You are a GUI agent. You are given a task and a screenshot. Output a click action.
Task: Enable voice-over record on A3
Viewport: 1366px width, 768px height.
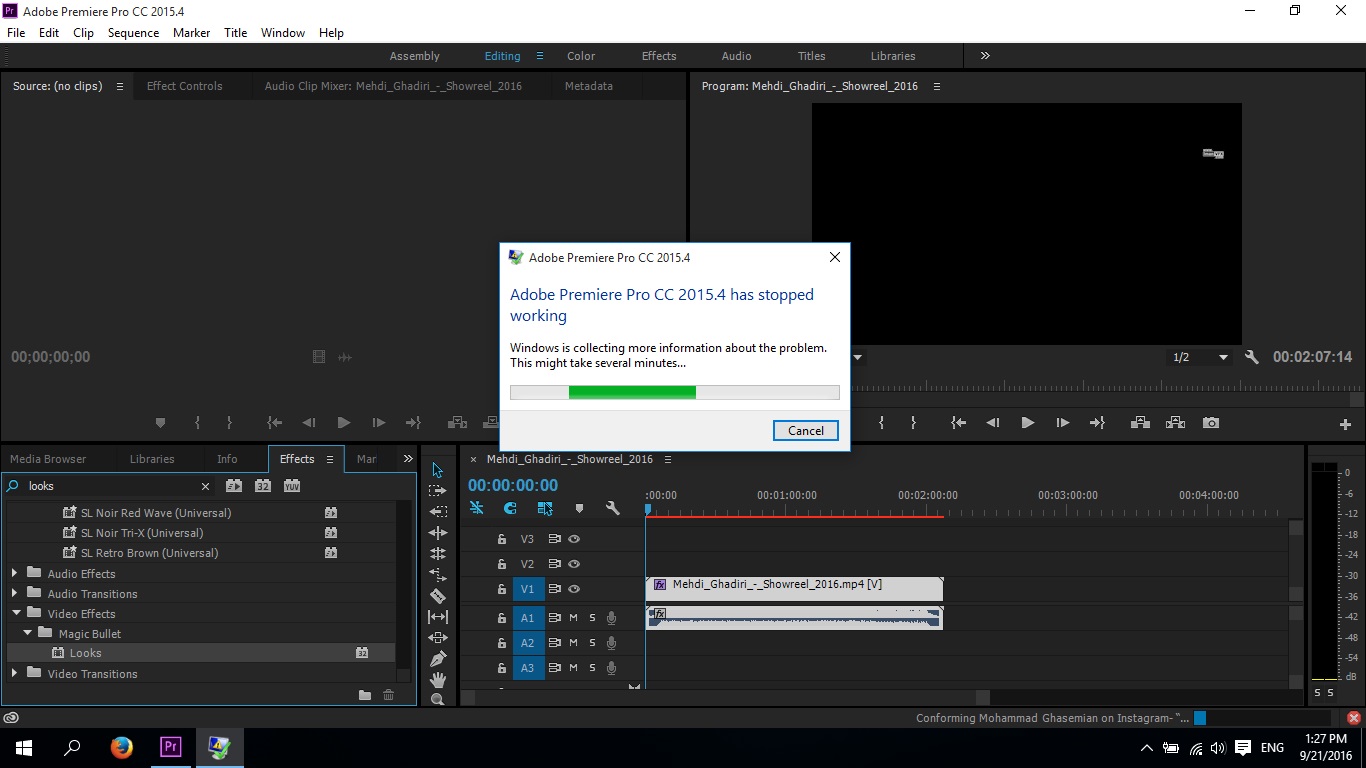[611, 668]
